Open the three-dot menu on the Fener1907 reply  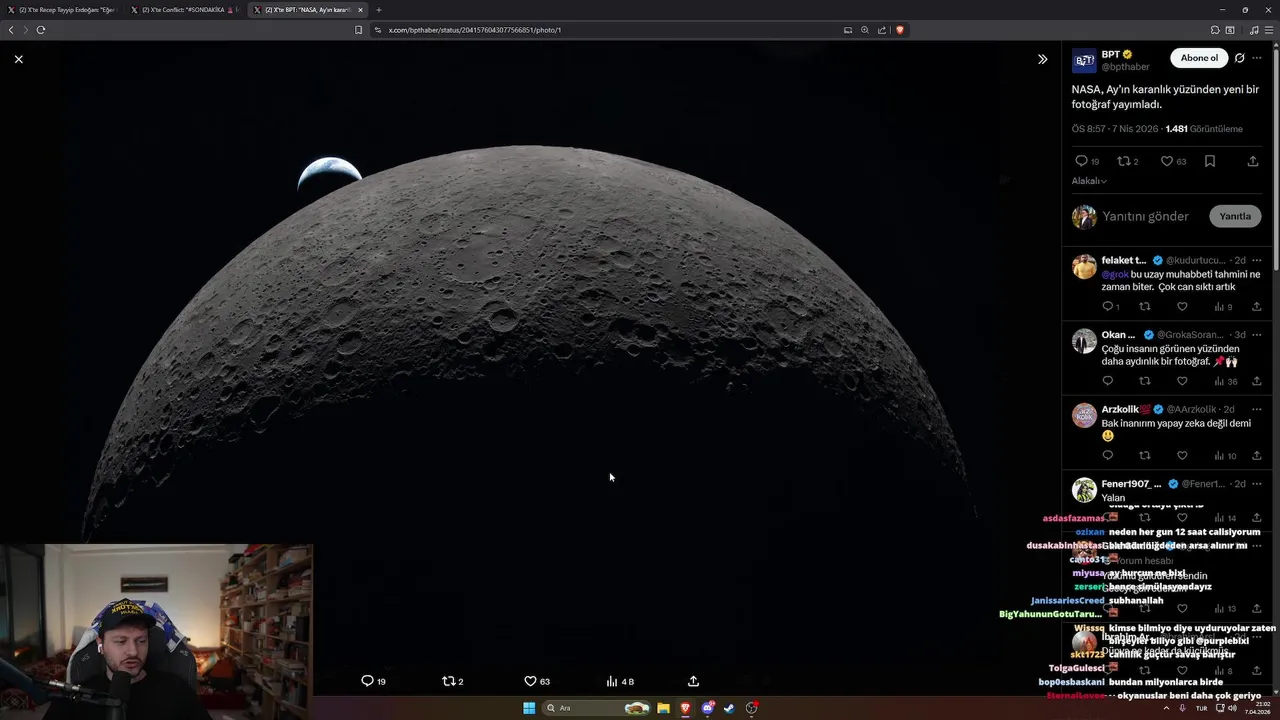1257,483
